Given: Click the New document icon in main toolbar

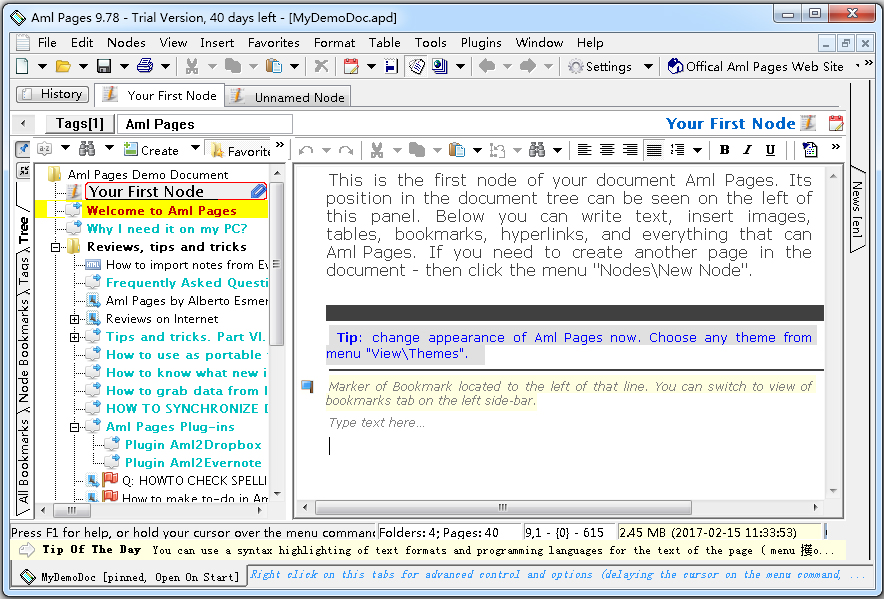Looking at the screenshot, I should (23, 67).
